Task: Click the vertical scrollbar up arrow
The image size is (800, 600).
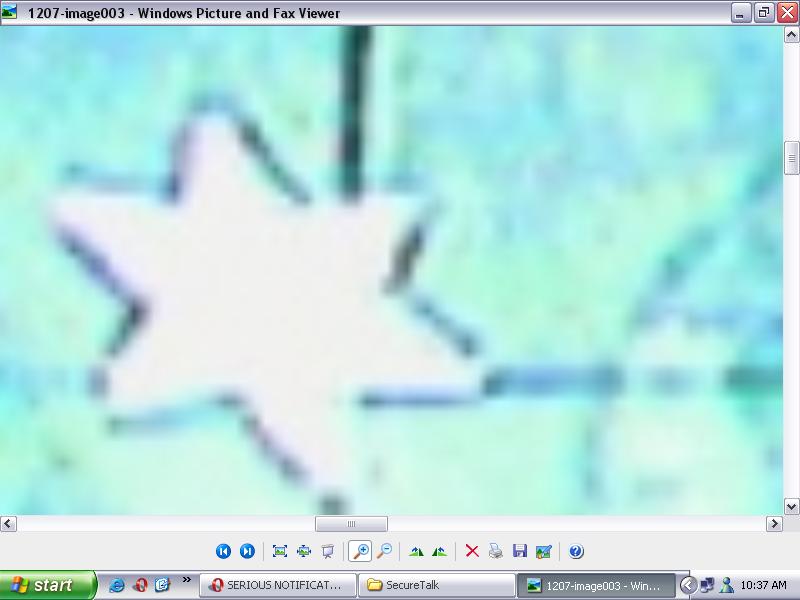Action: pos(791,35)
